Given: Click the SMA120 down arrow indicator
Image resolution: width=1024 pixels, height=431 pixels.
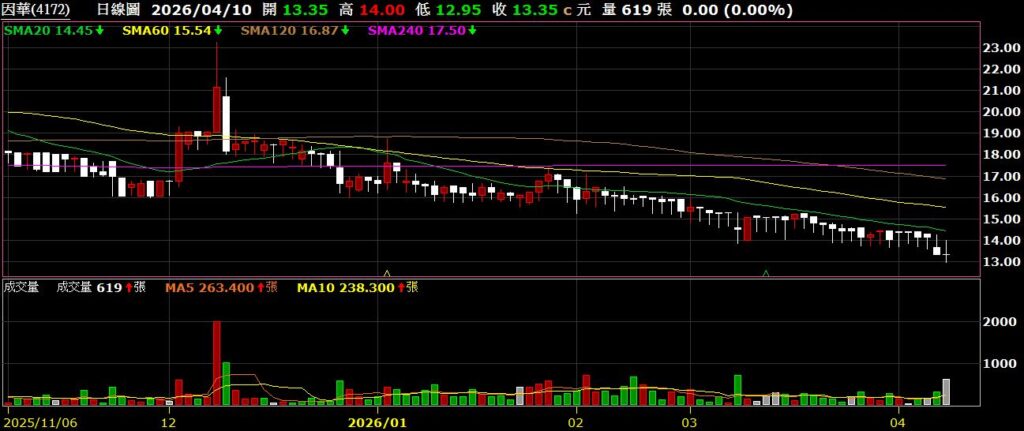Looking at the screenshot, I should (346, 31).
